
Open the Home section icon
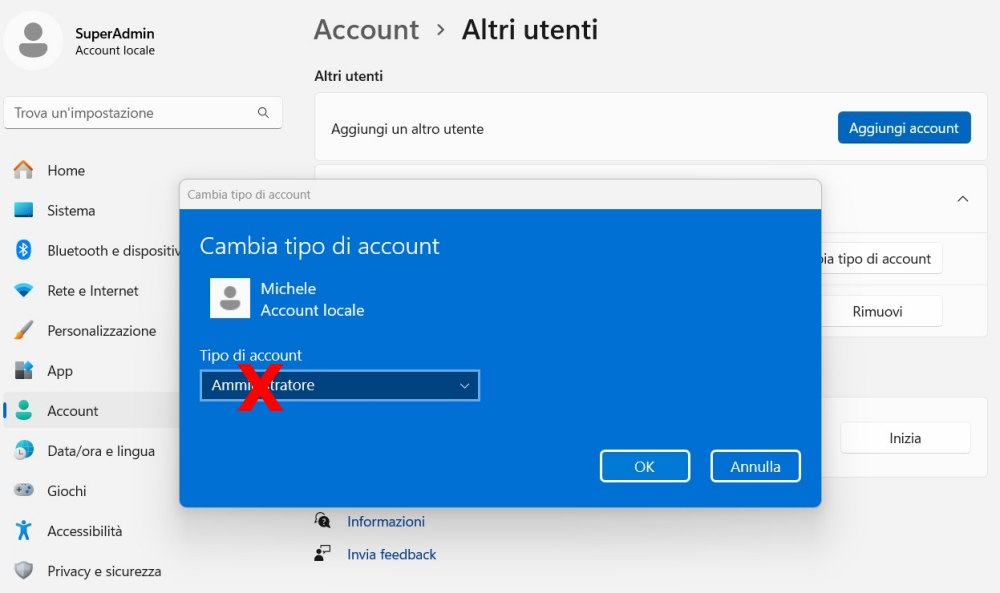point(23,170)
